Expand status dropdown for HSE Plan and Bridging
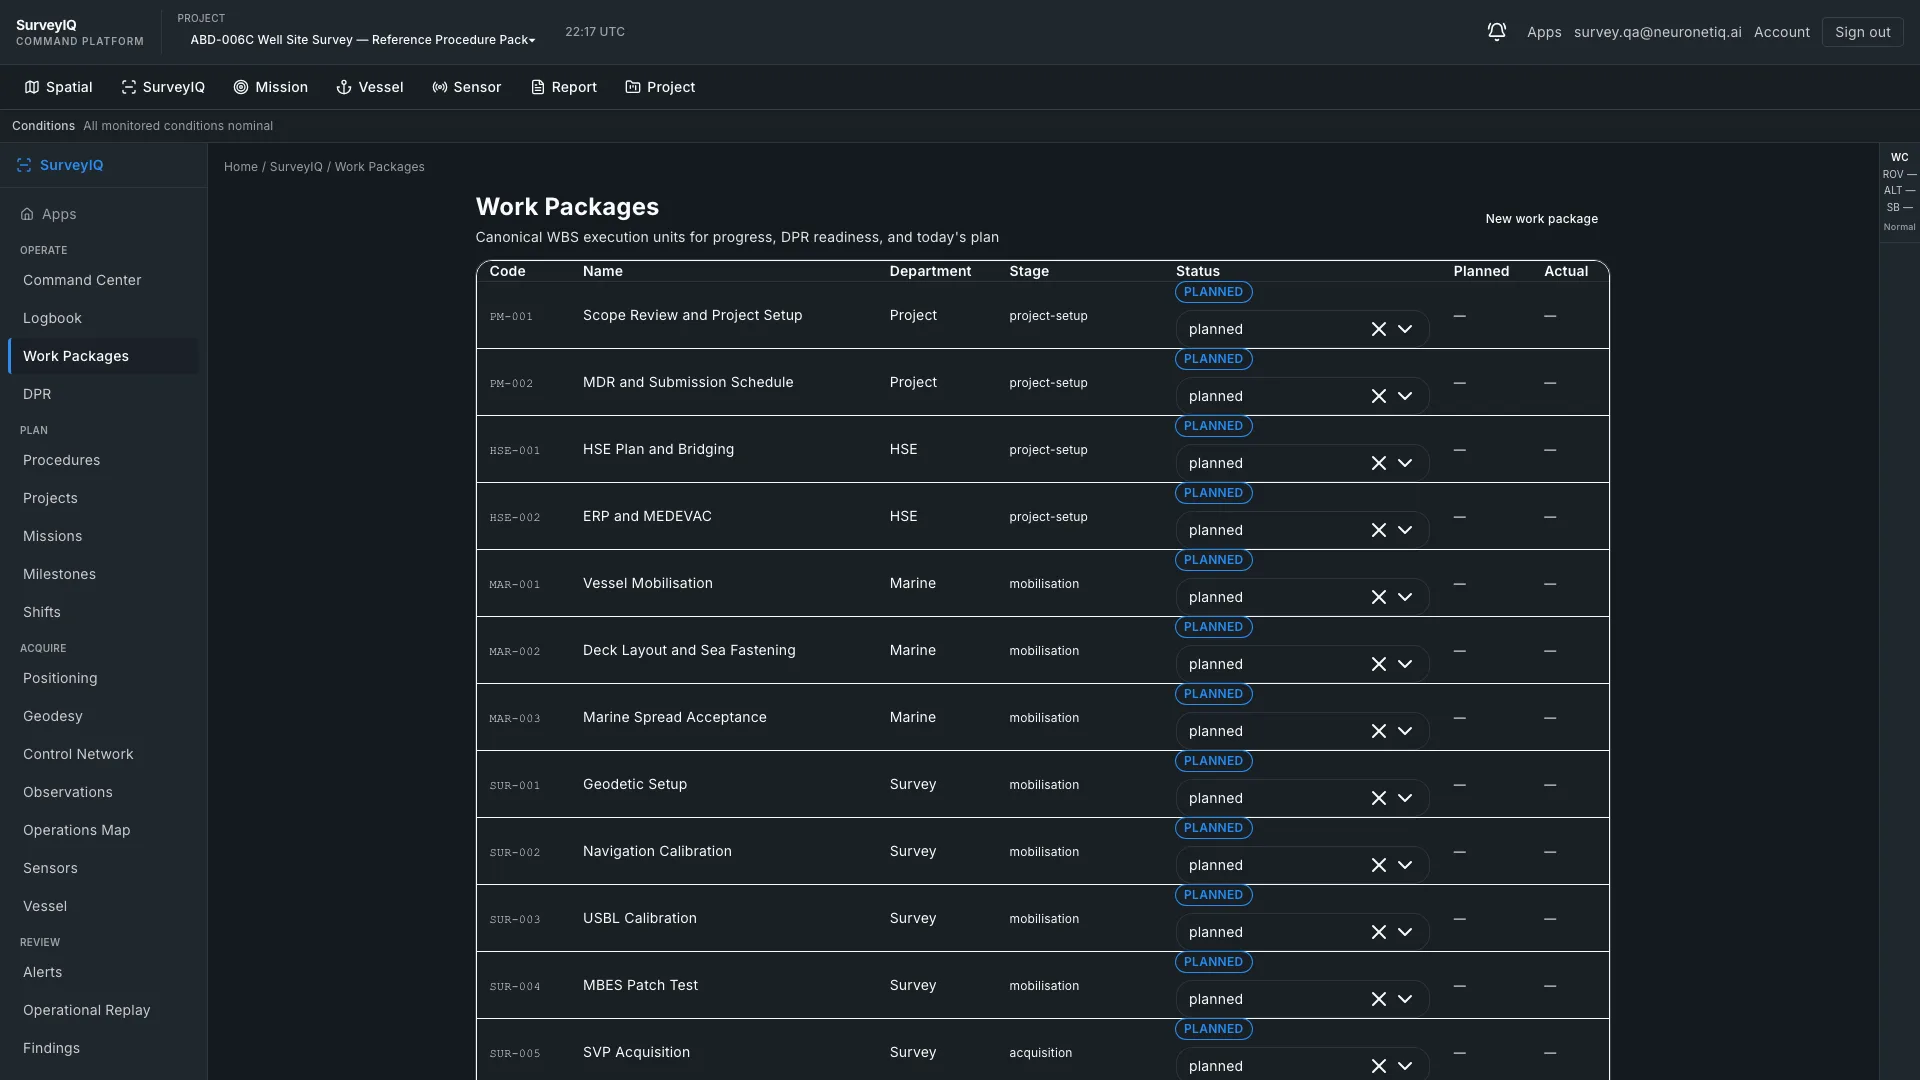Image resolution: width=1920 pixels, height=1080 pixels. click(x=1405, y=463)
